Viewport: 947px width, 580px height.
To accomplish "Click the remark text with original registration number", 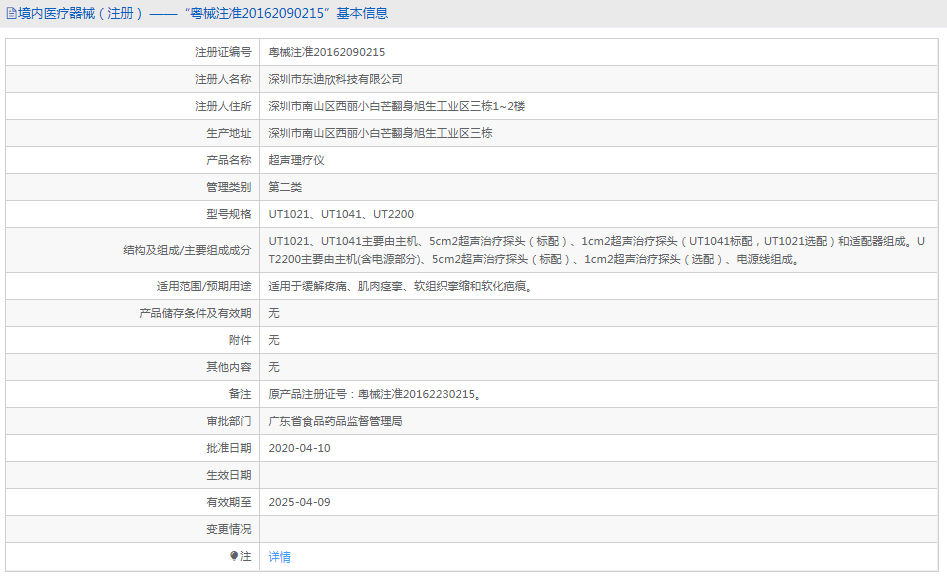I will click(x=375, y=394).
